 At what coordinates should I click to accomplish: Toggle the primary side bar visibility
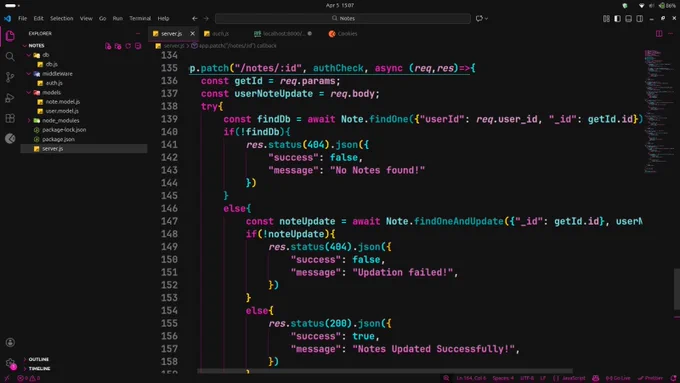click(x=617, y=19)
